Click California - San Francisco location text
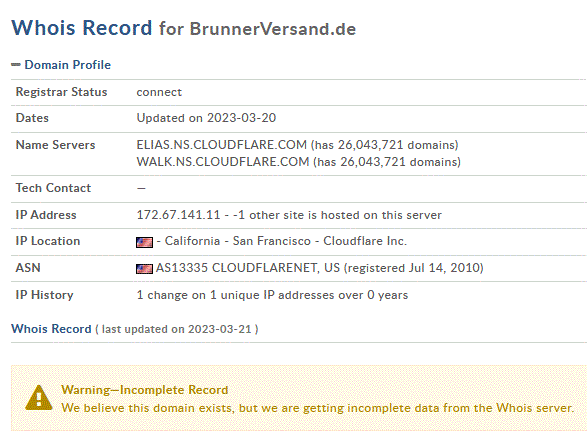588x434 pixels. [238, 241]
